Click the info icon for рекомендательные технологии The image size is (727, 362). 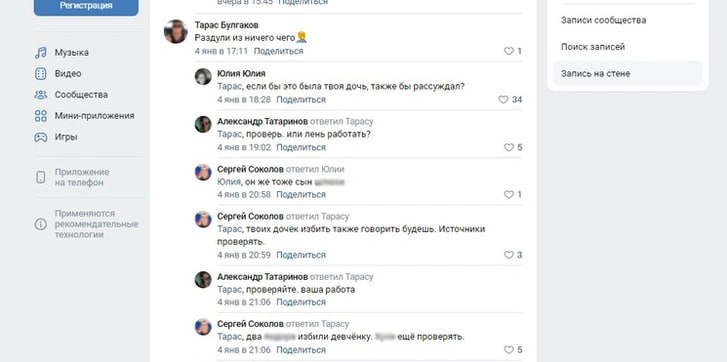41,224
